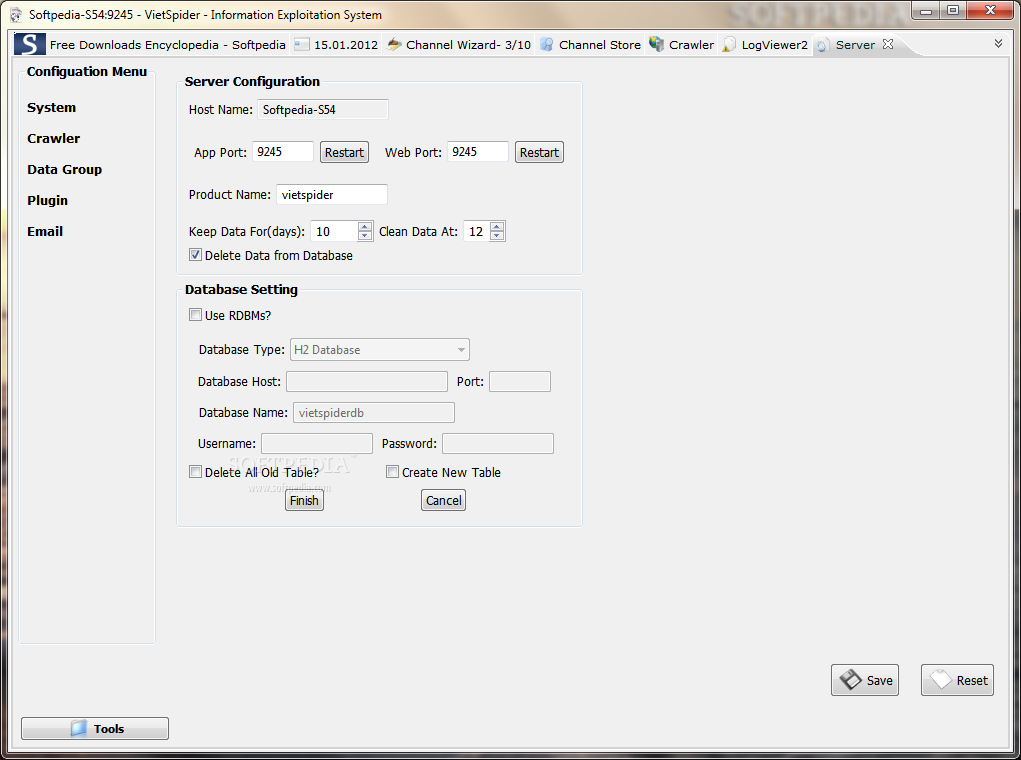Viewport: 1021px width, 760px height.
Task: Click the Host Name field
Action: click(323, 109)
